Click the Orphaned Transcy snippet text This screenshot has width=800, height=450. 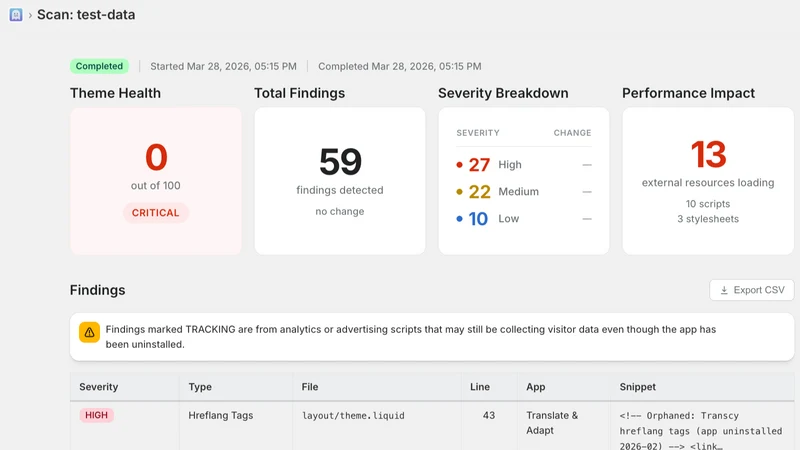(701, 430)
